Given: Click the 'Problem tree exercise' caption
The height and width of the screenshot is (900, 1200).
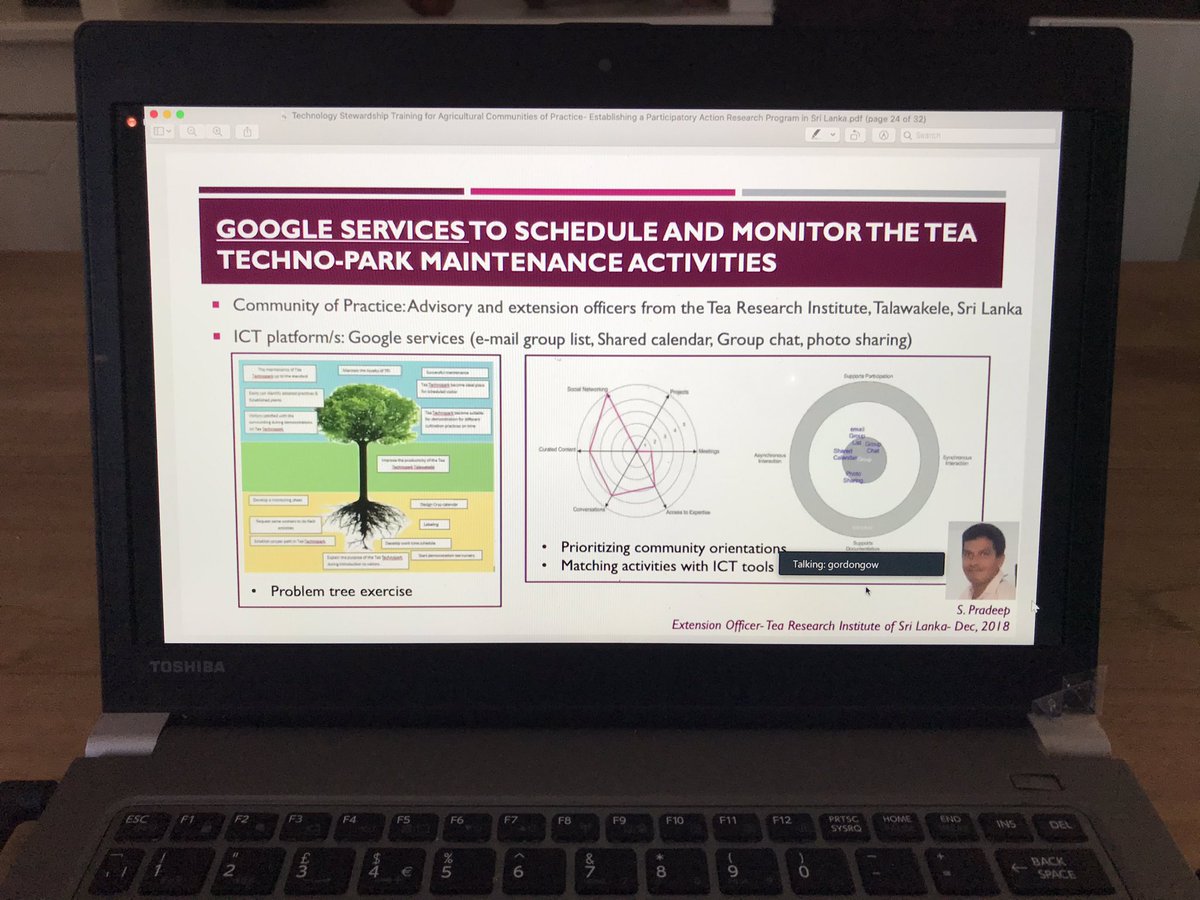Looking at the screenshot, I should (x=341, y=591).
